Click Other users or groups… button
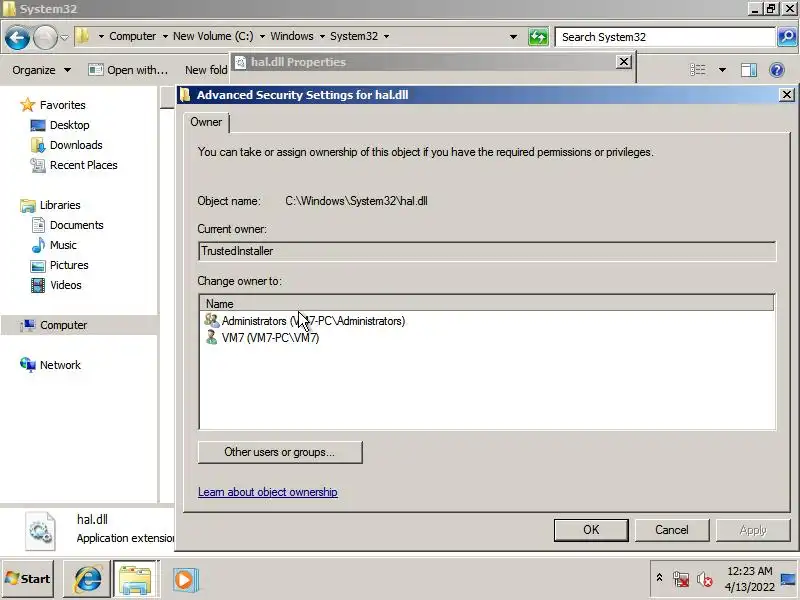Image resolution: width=800 pixels, height=600 pixels. (280, 453)
